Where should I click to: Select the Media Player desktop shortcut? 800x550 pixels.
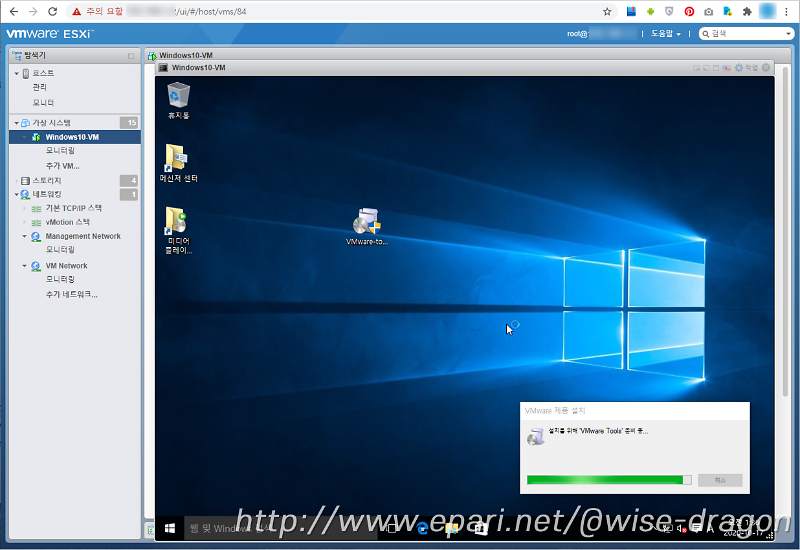[x=179, y=231]
